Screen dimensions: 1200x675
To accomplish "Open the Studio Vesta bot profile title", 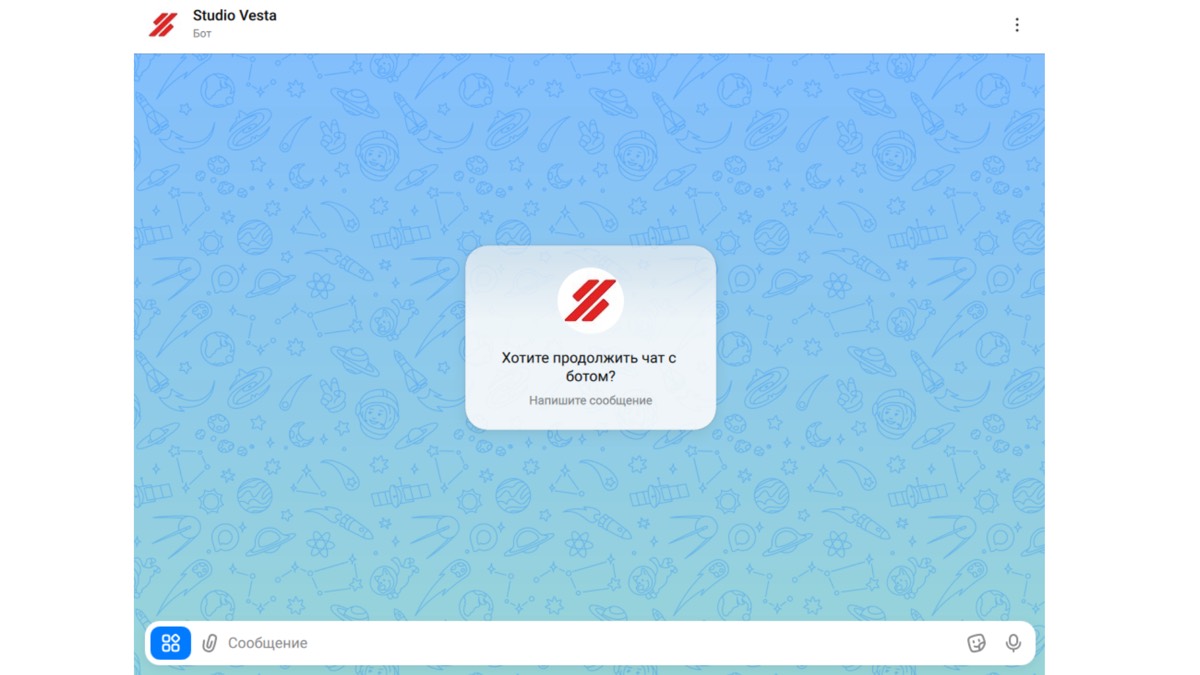I will tap(235, 16).
